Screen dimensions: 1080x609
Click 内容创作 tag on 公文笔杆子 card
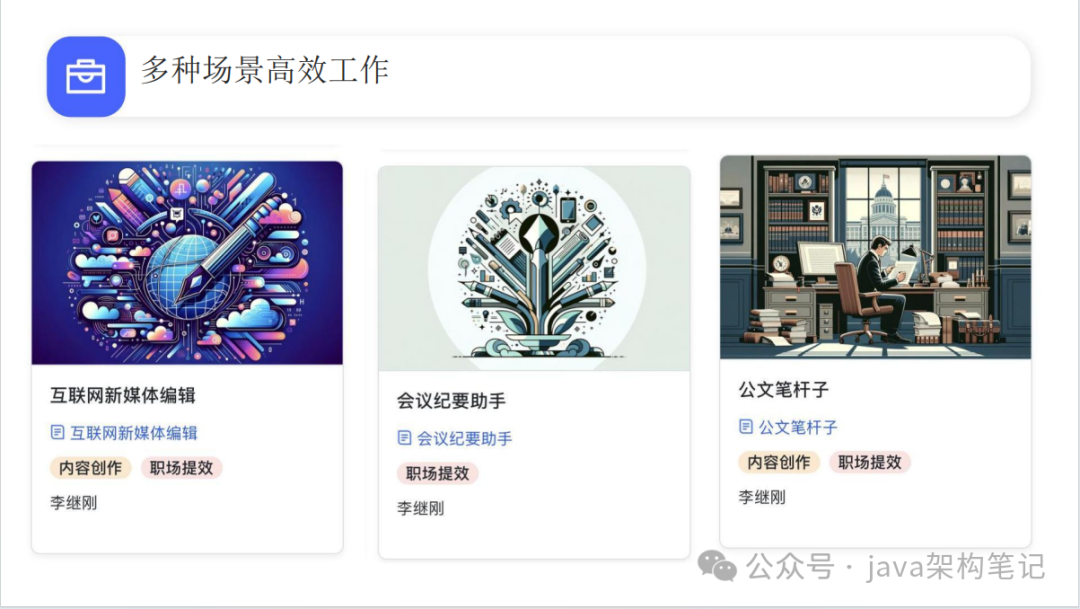[x=779, y=462]
